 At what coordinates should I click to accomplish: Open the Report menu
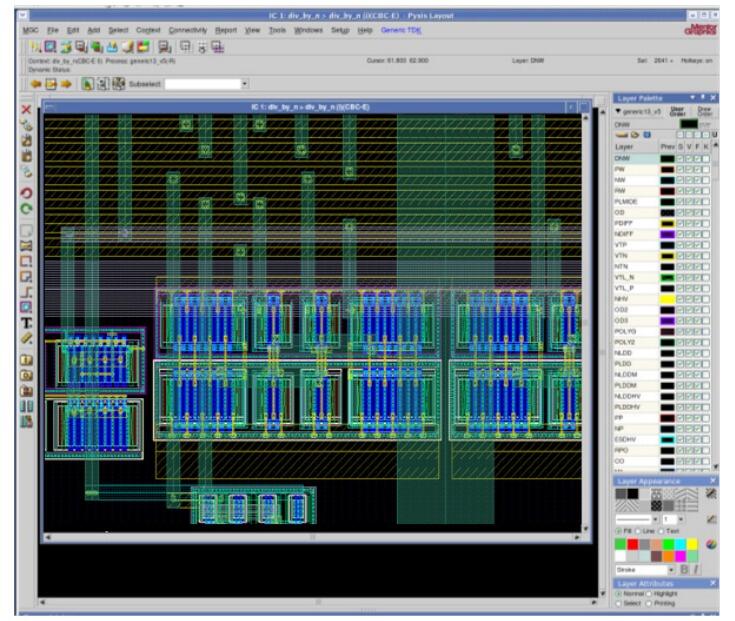(226, 31)
